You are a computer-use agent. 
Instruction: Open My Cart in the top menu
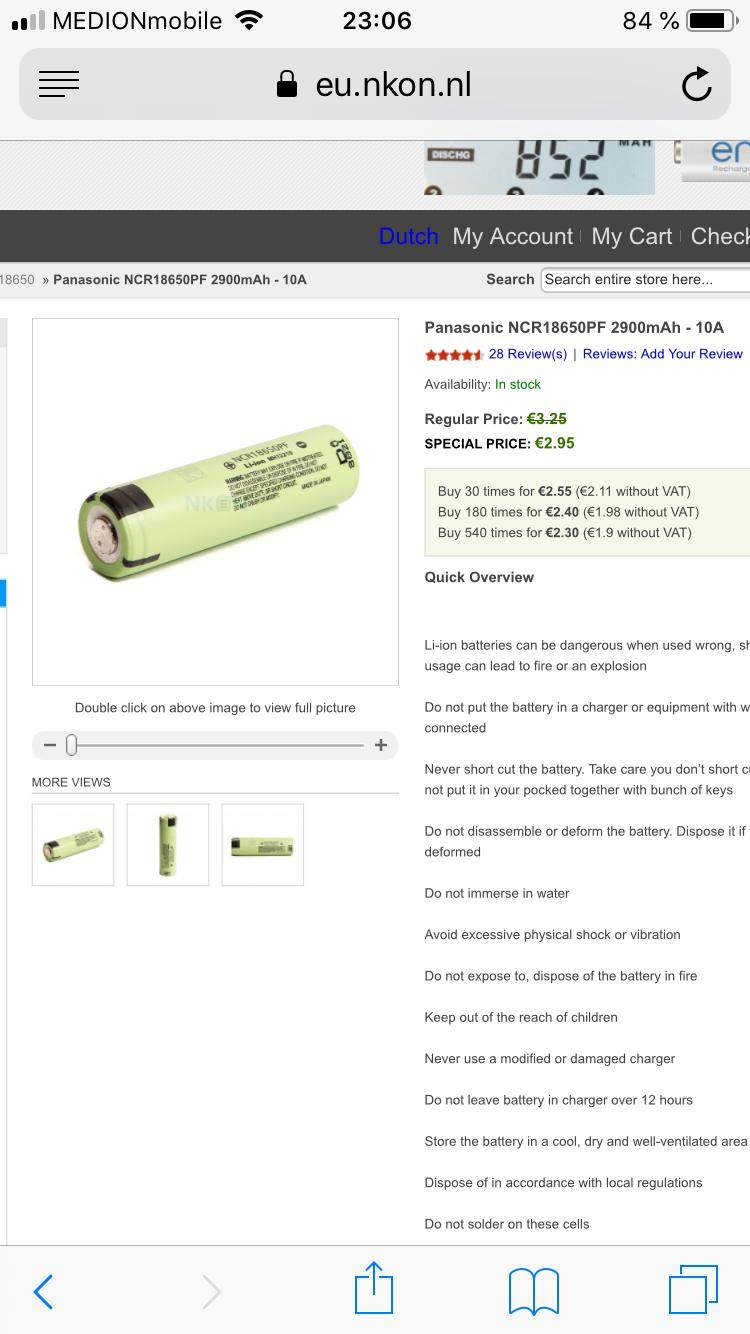631,237
